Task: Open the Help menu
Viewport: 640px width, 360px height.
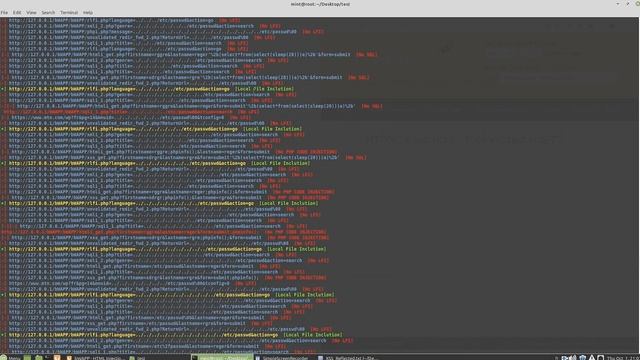Action: point(88,13)
